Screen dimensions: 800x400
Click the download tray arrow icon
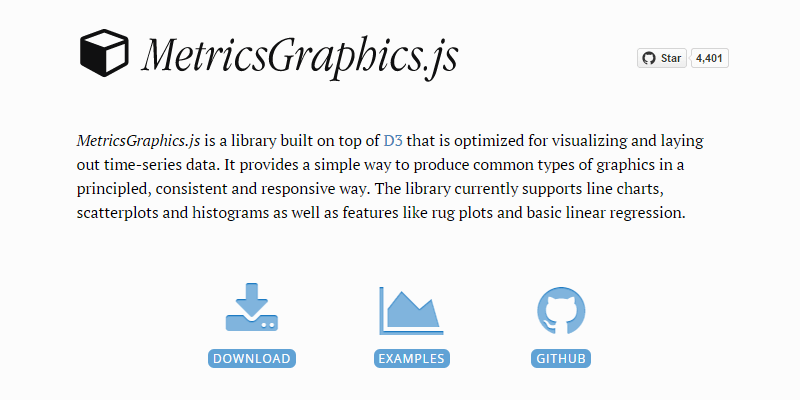click(x=252, y=308)
